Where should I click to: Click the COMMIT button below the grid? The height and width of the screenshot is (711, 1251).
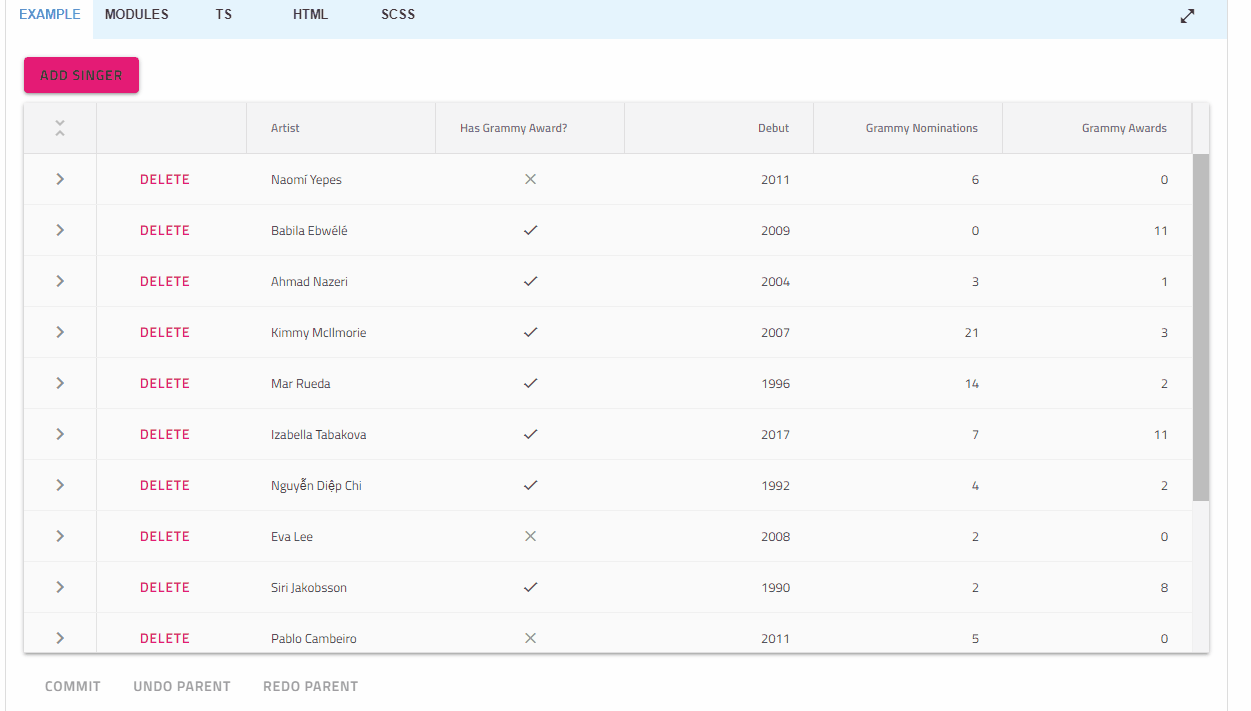point(71,686)
